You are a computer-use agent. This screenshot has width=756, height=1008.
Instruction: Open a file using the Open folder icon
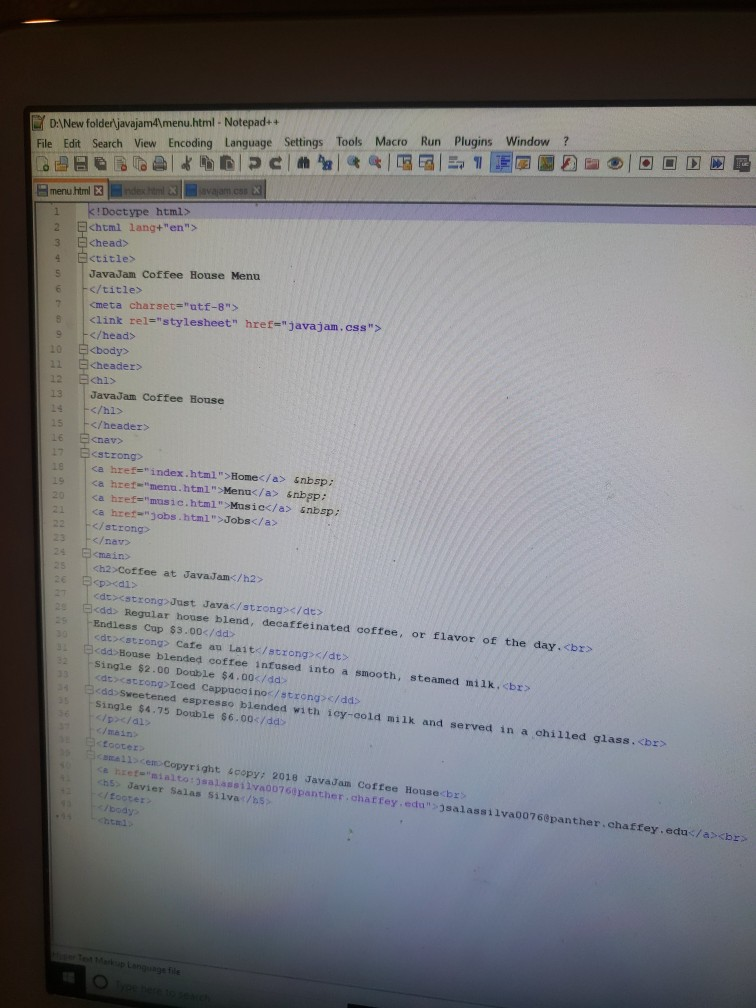(x=61, y=164)
